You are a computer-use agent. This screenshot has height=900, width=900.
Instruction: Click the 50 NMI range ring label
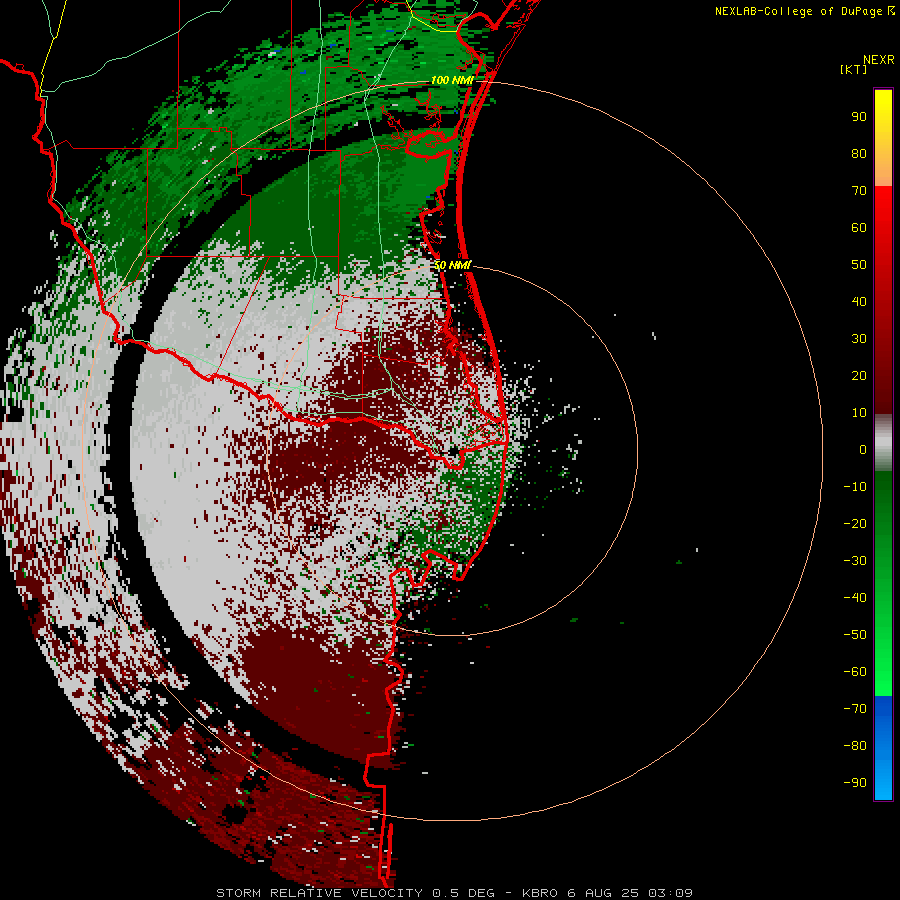tap(452, 265)
